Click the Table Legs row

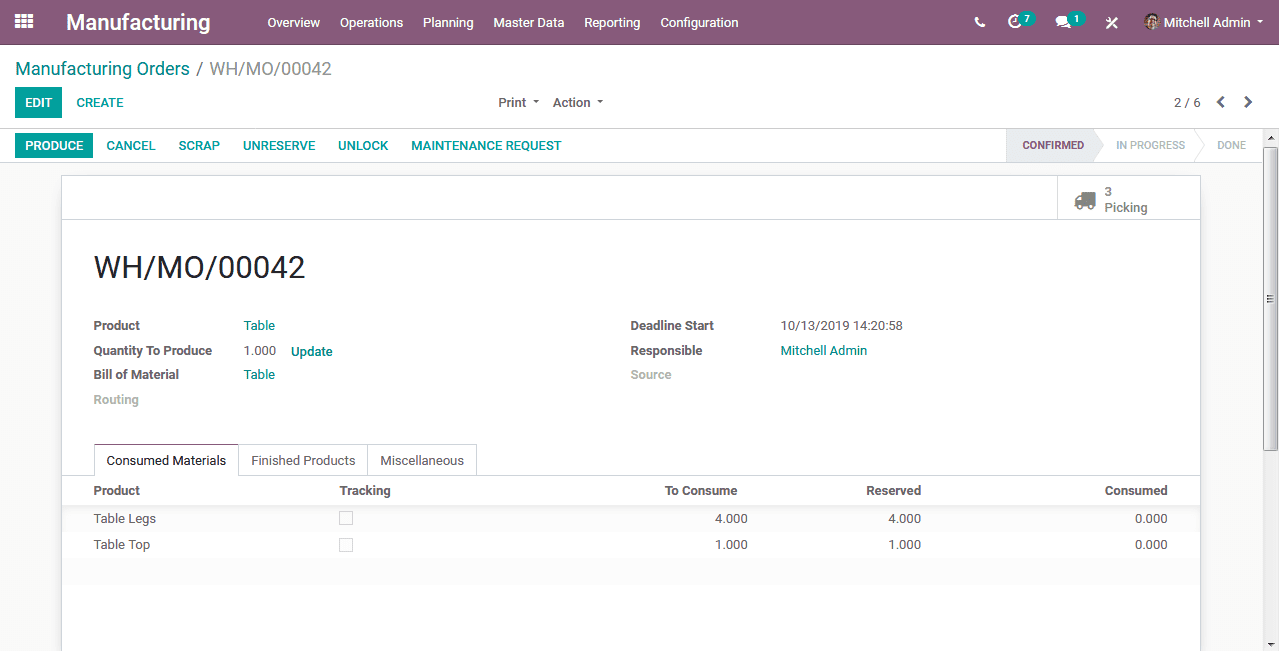630,518
